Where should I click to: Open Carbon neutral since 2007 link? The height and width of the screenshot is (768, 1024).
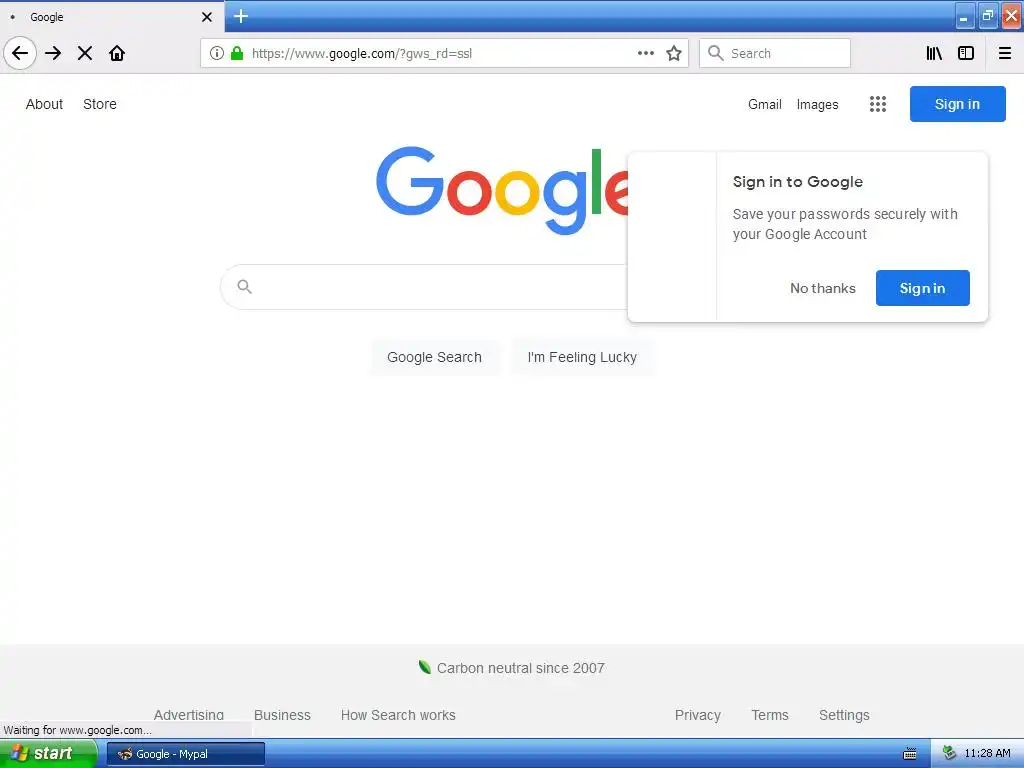(x=520, y=668)
